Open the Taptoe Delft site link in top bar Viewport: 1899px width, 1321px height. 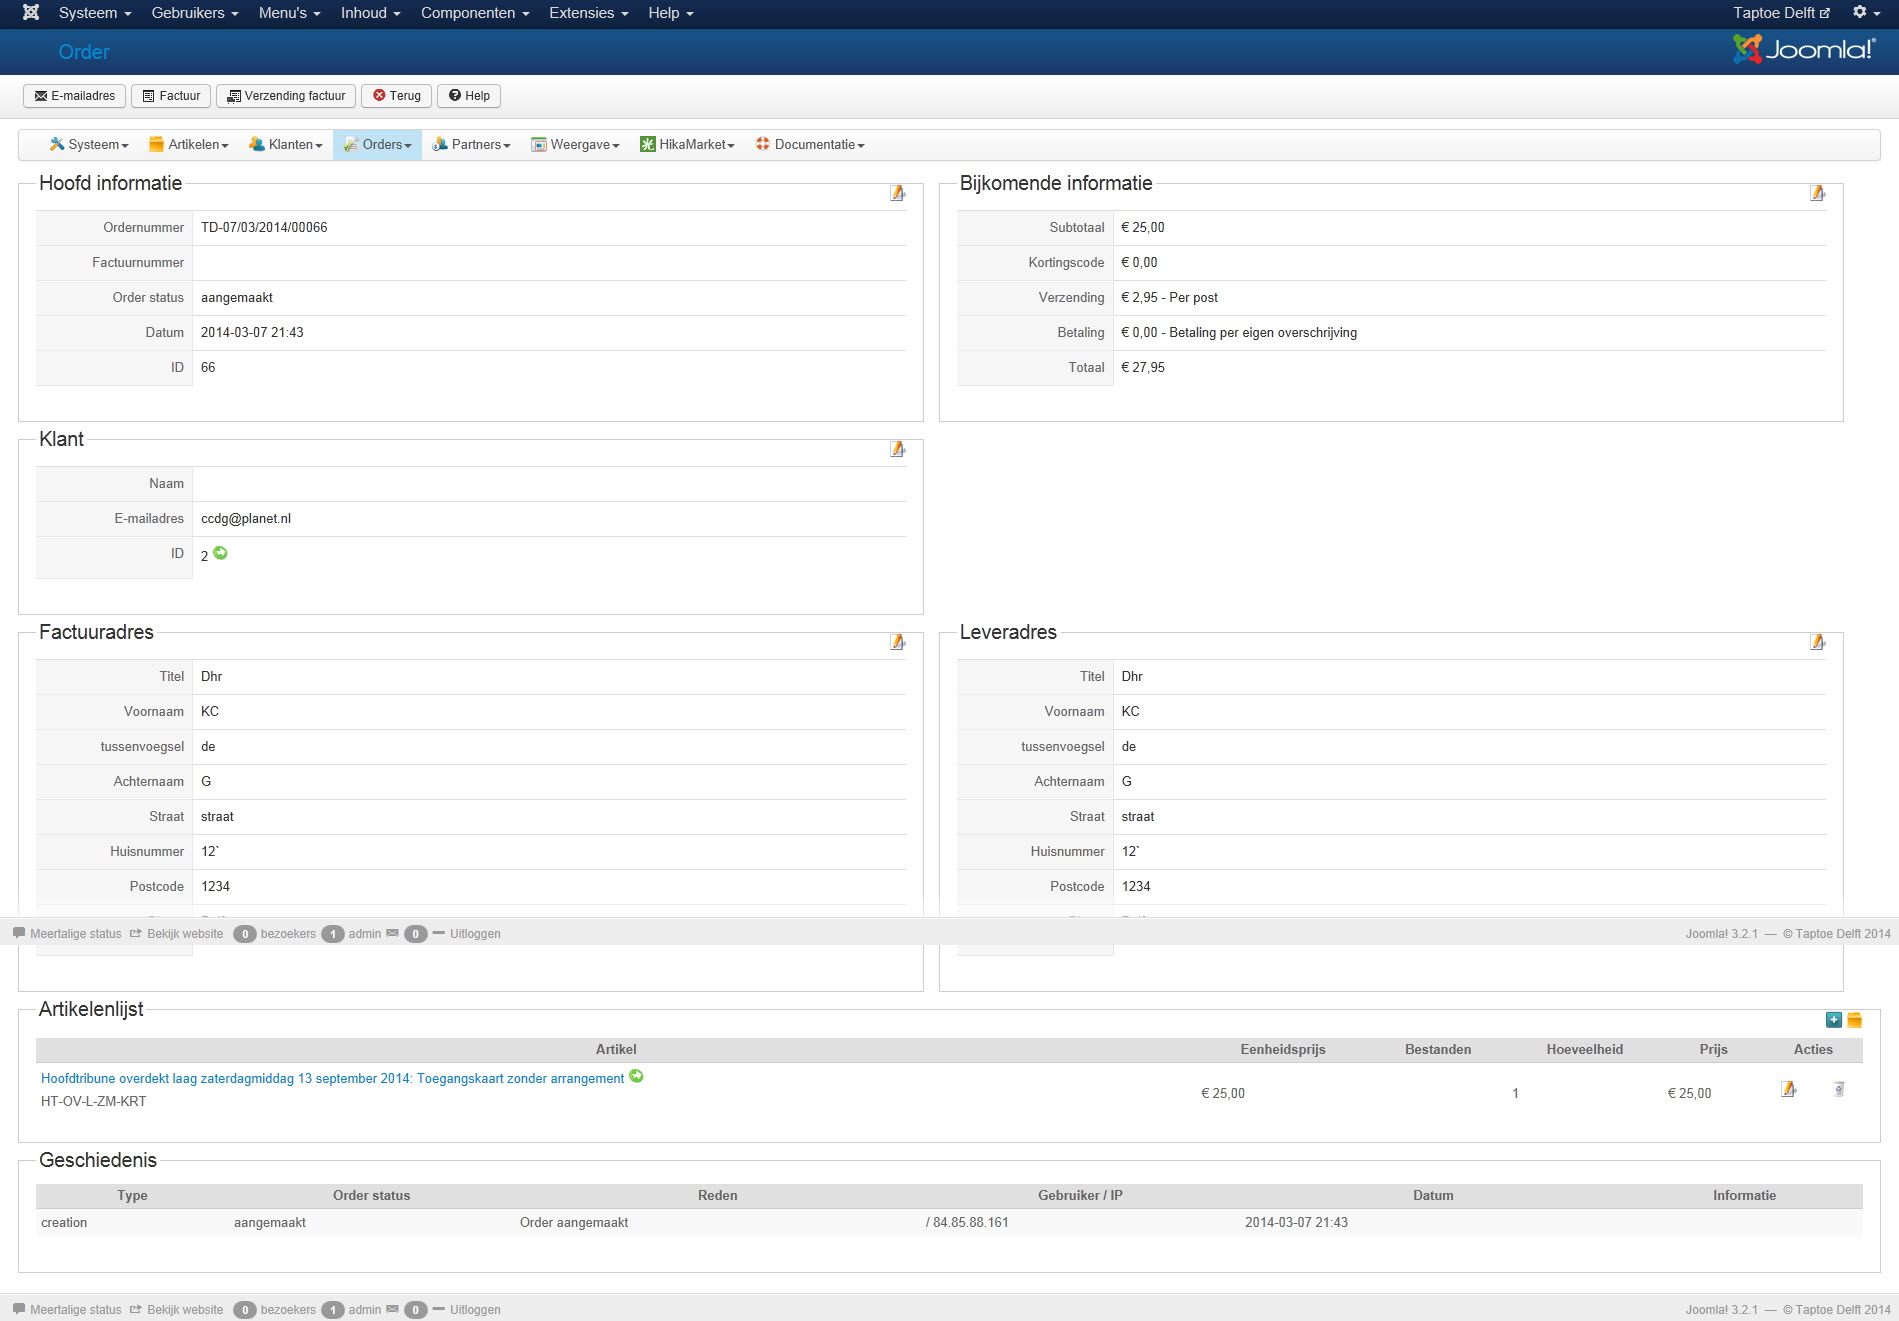(x=1781, y=13)
